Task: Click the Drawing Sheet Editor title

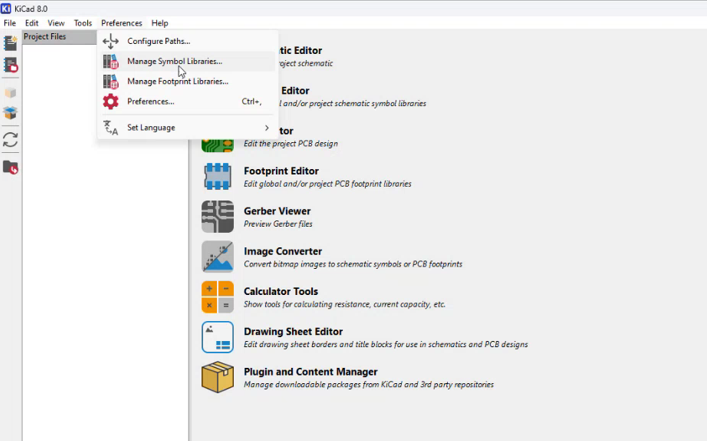Action: tap(293, 331)
